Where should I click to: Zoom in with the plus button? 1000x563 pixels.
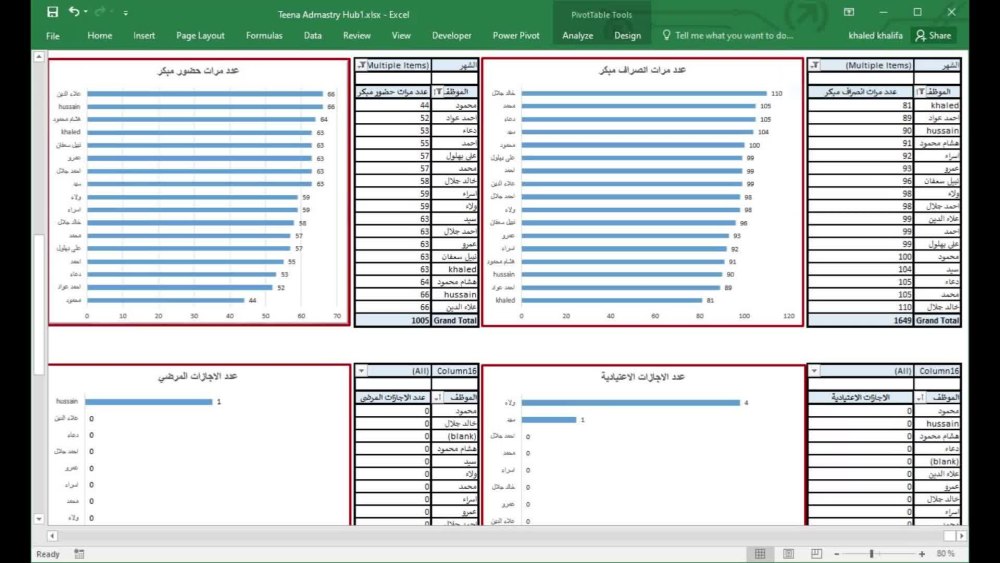coord(922,554)
